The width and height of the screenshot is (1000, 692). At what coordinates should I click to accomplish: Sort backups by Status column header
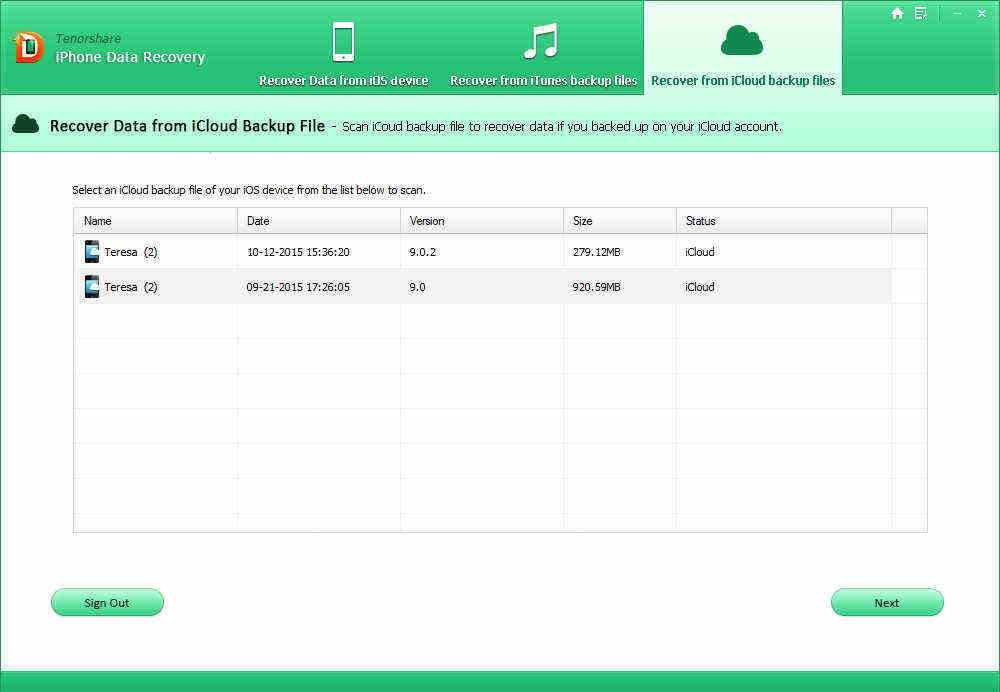click(x=784, y=221)
